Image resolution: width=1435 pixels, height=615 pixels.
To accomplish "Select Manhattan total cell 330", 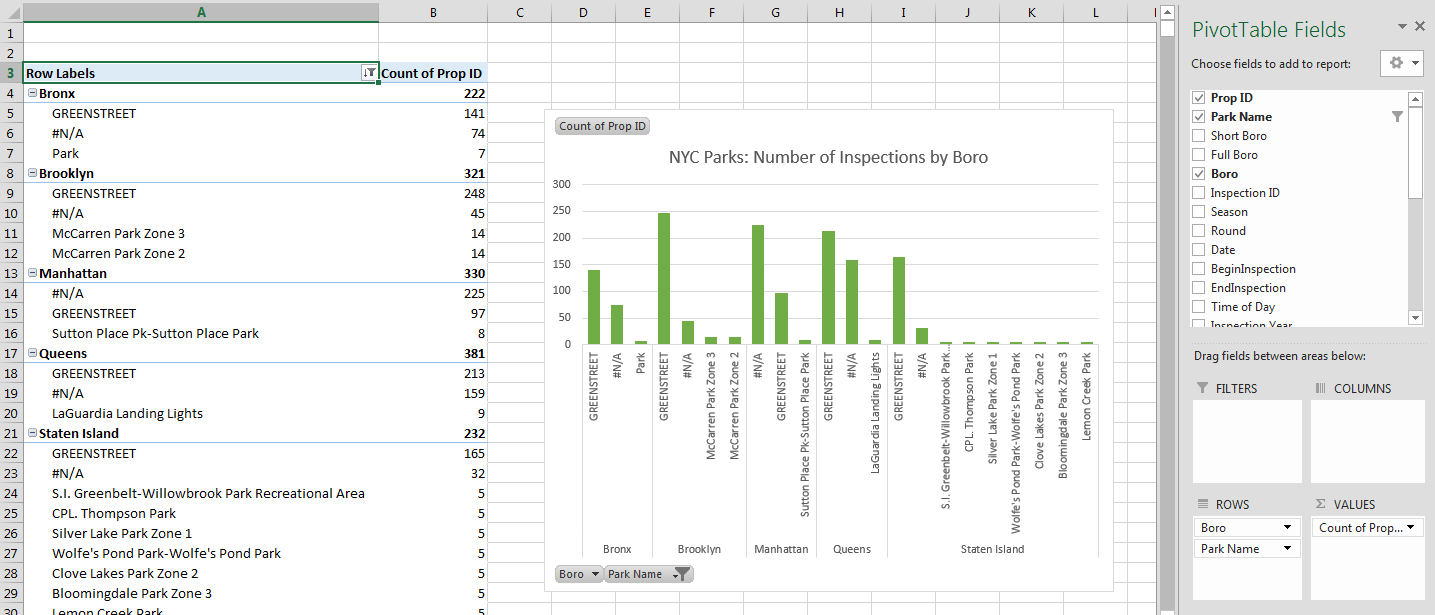I will point(433,273).
